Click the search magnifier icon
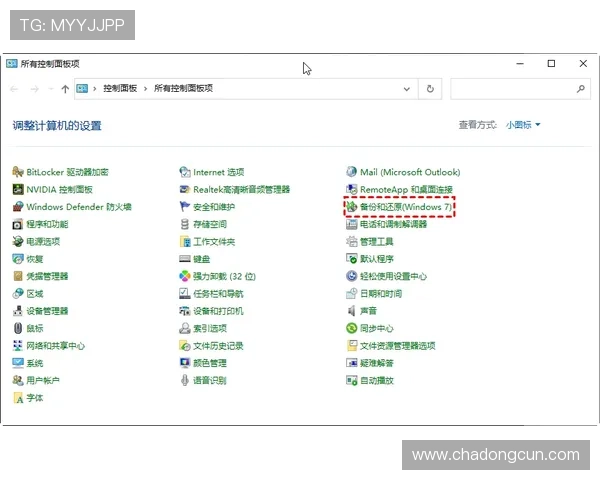The image size is (600, 480). coord(580,89)
